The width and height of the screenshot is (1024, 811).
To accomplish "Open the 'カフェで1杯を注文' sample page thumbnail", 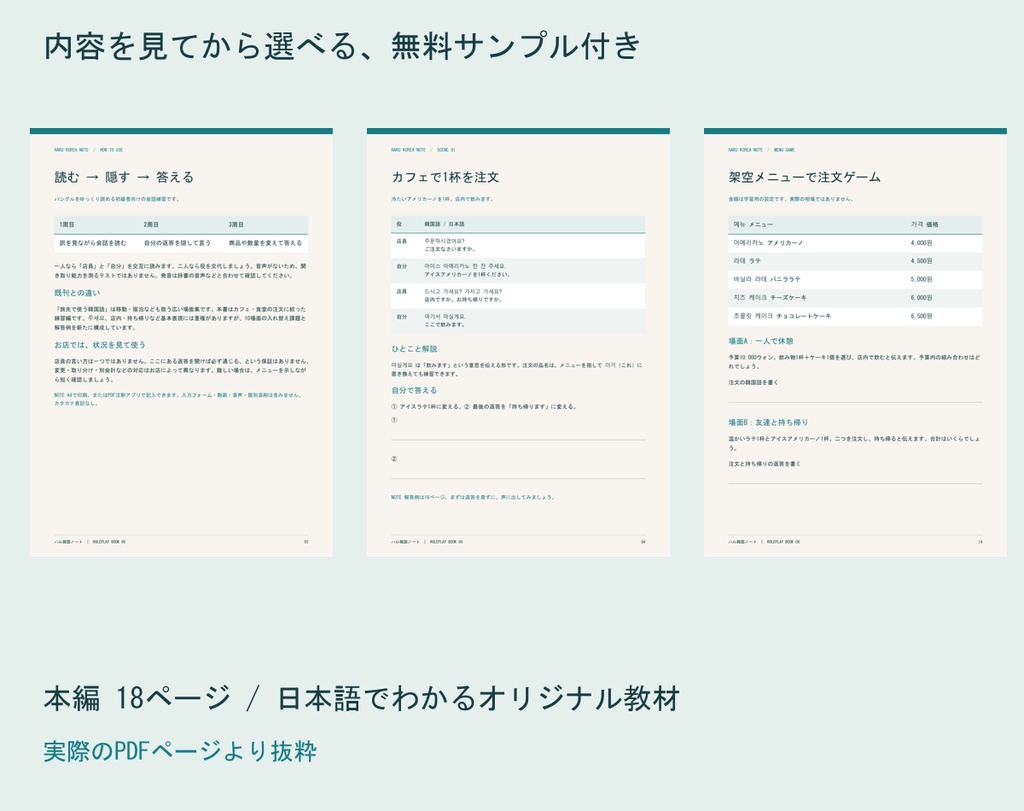I will point(518,343).
